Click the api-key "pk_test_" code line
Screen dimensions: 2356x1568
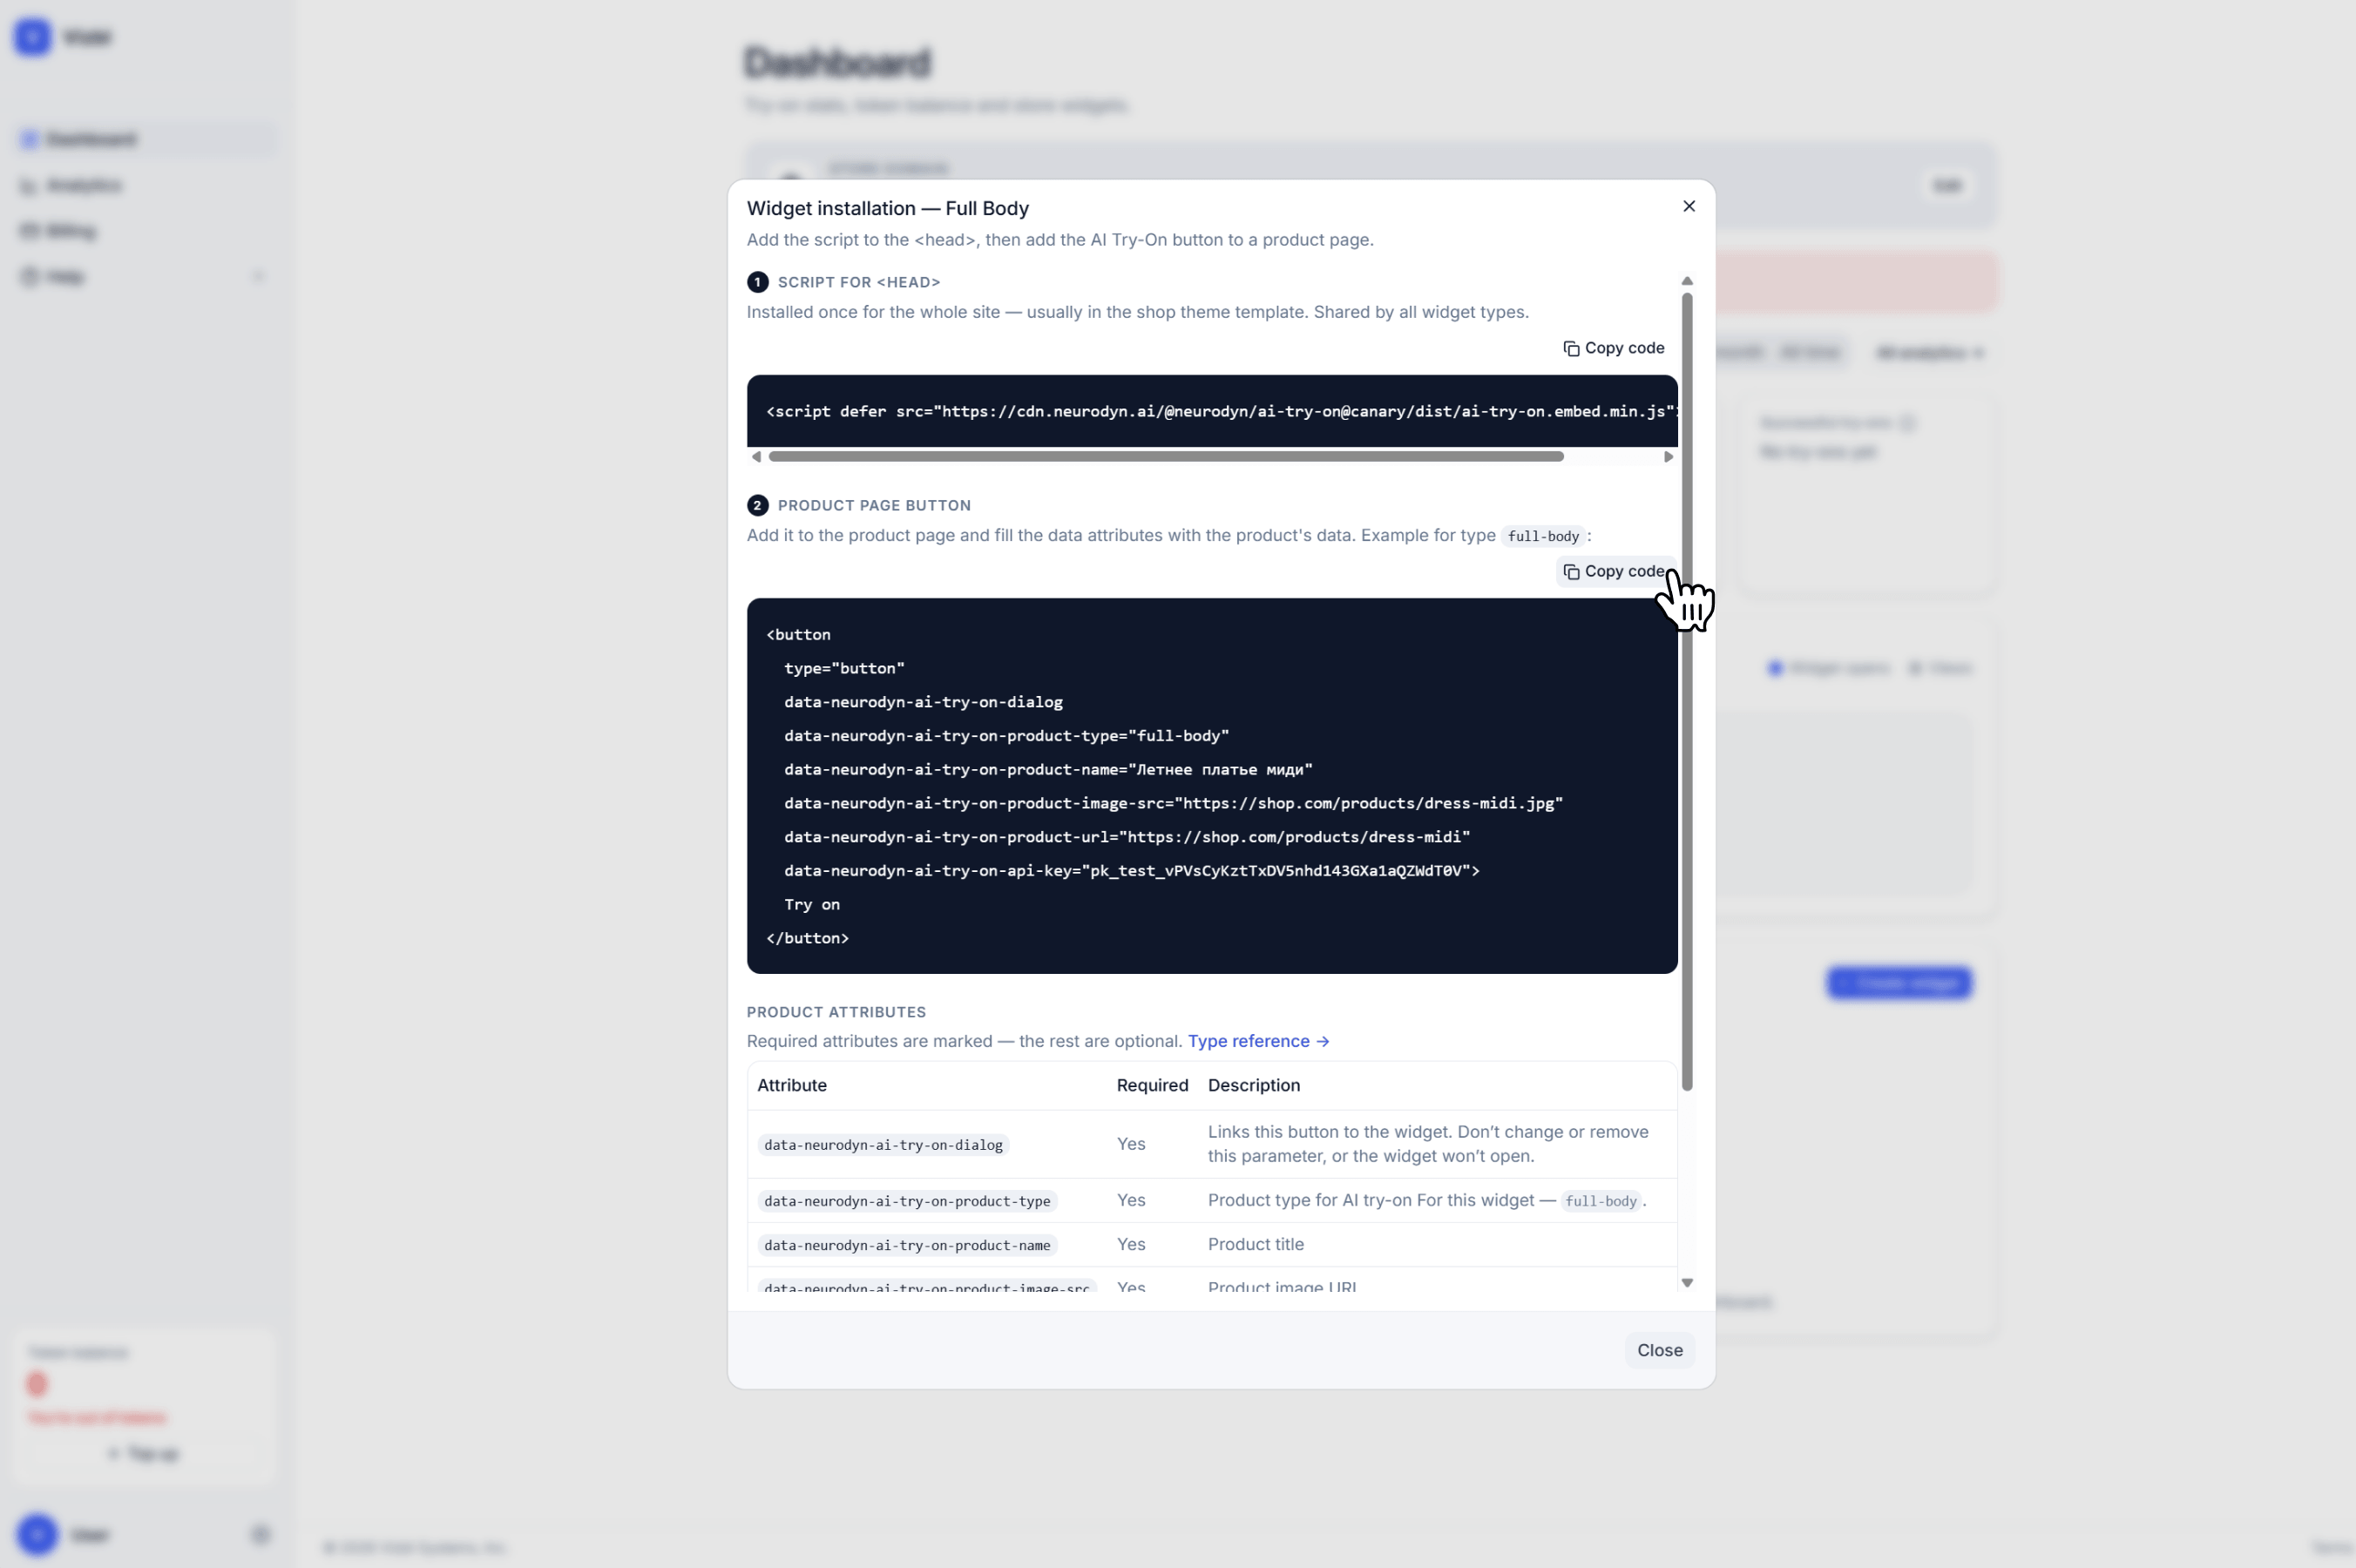click(1132, 871)
